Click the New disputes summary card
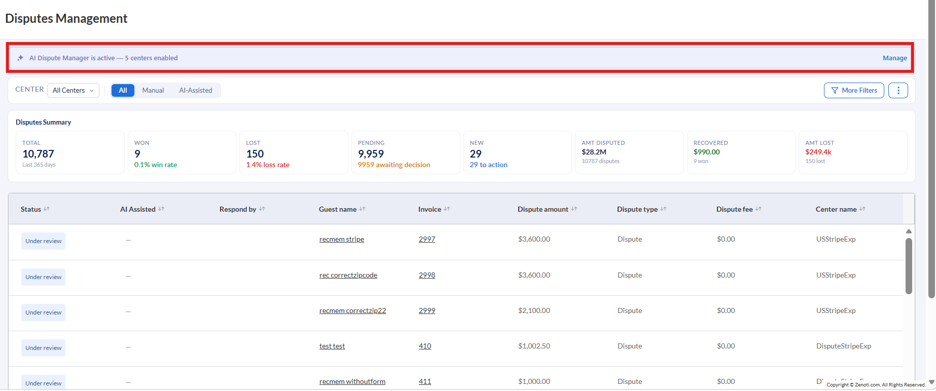Viewport: 936px width, 391px height. pyautogui.click(x=517, y=153)
